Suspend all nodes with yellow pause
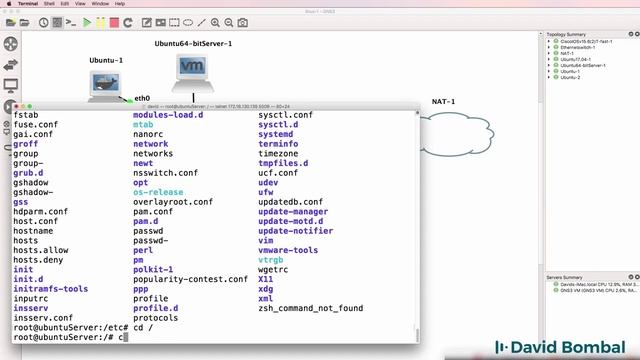Screen dimensions: 640x360 click(x=100, y=23)
